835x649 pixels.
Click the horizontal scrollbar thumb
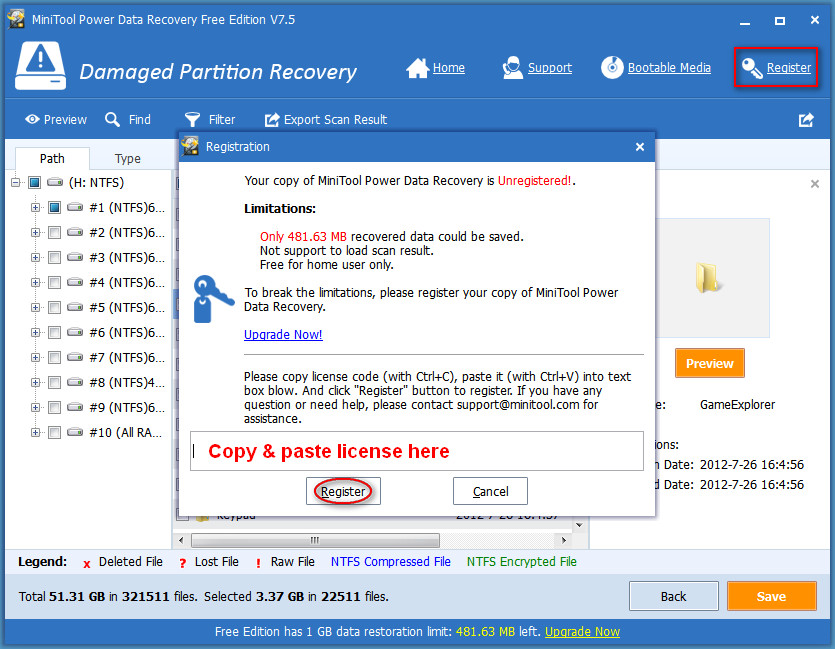[x=315, y=540]
